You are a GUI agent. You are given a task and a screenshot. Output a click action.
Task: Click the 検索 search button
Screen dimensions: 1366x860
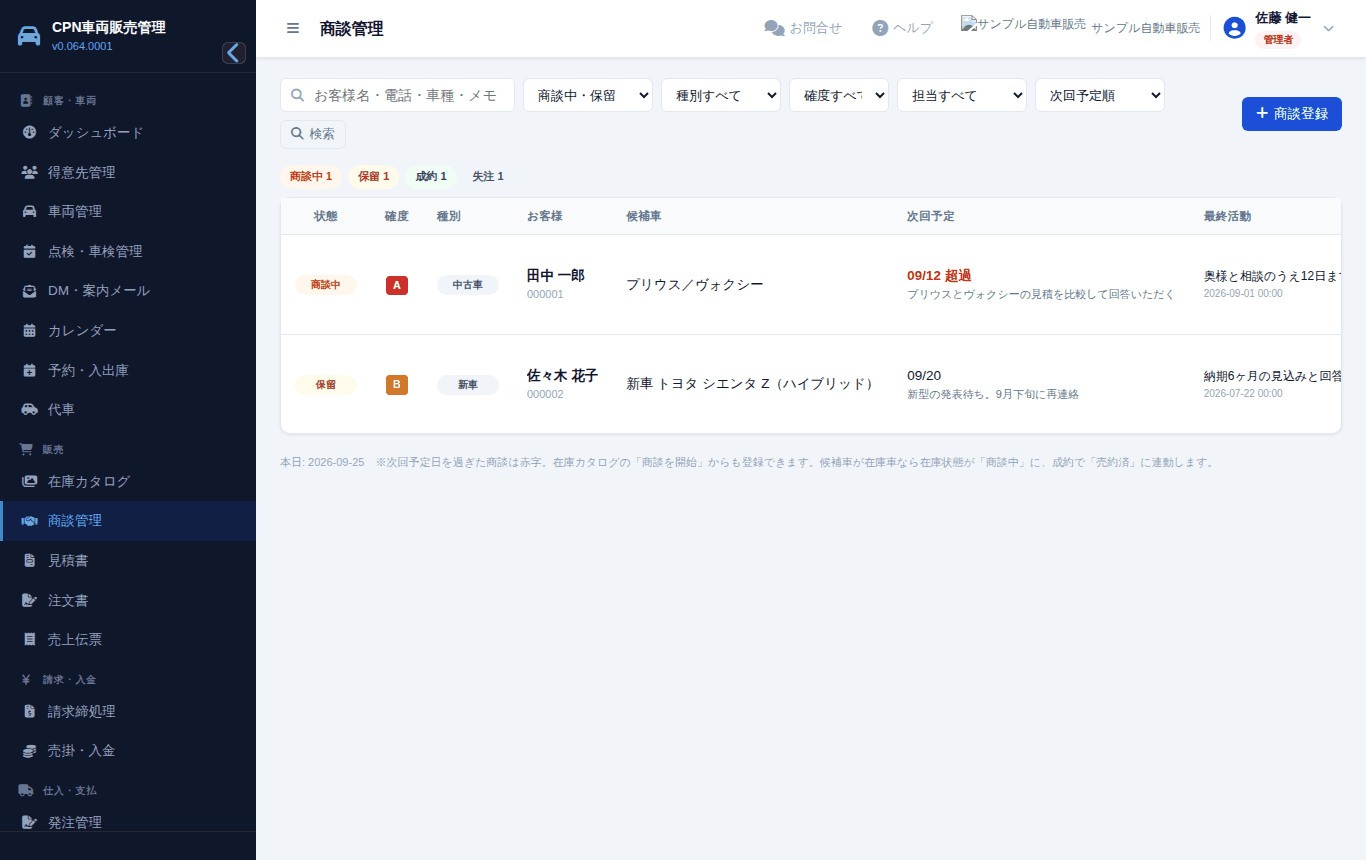[x=313, y=134]
